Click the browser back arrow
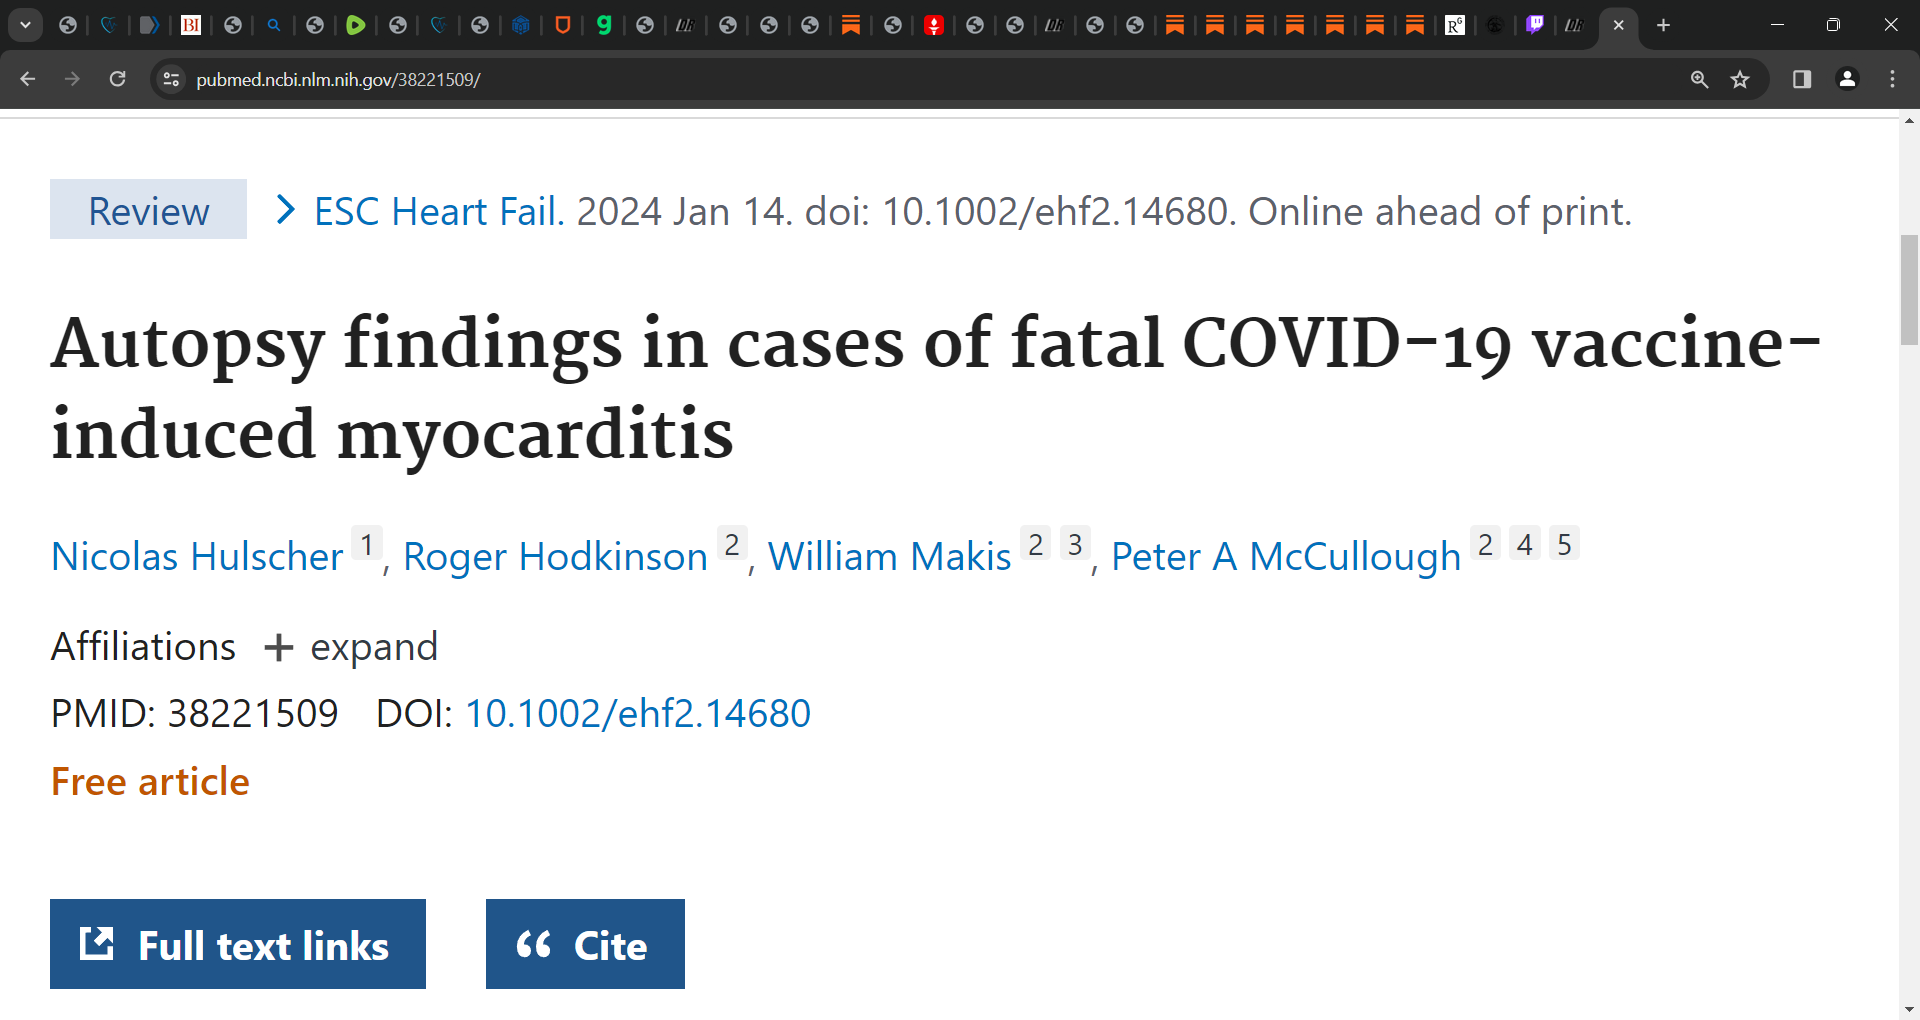The image size is (1920, 1020). coord(26,79)
